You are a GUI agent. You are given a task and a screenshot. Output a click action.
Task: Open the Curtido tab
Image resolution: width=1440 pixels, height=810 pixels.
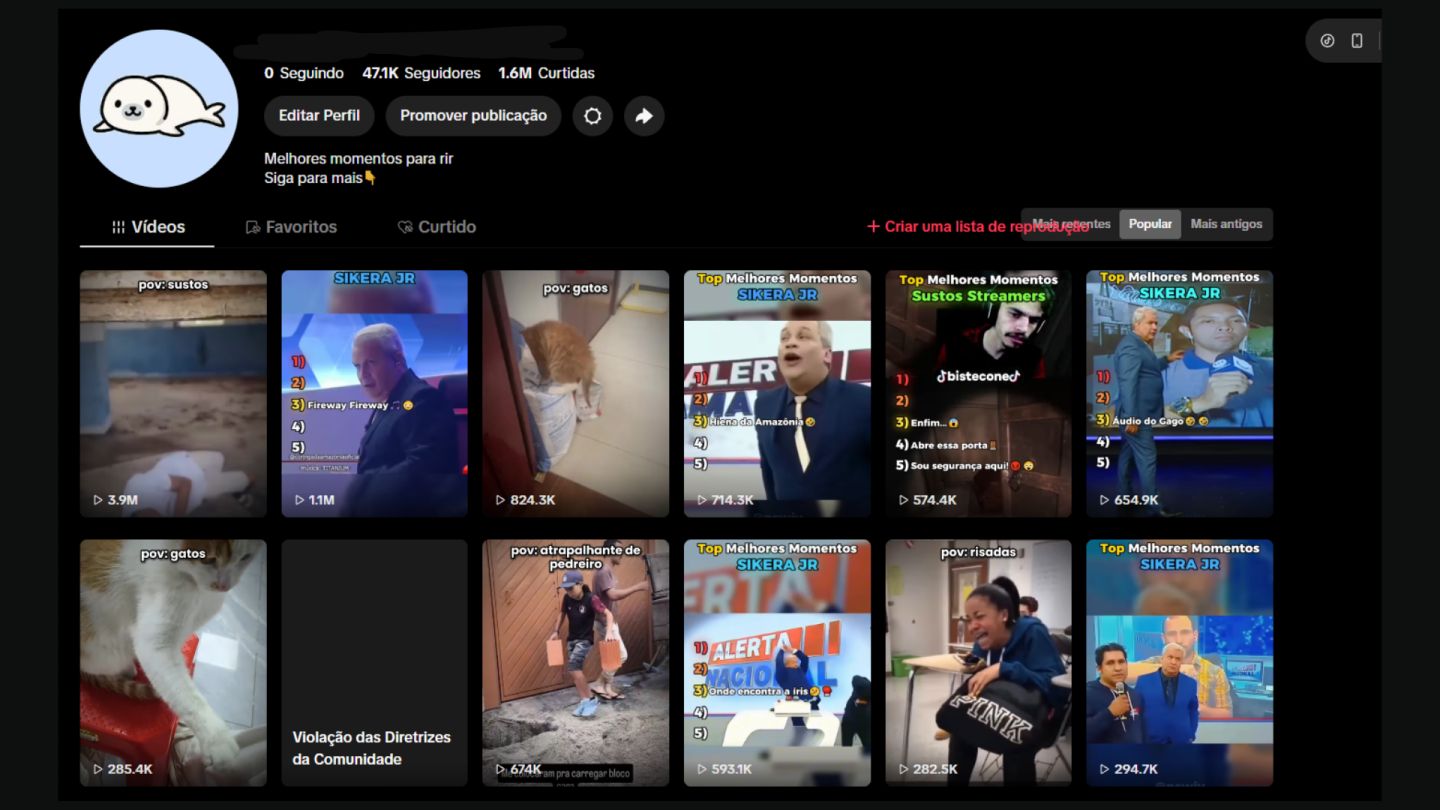(436, 227)
